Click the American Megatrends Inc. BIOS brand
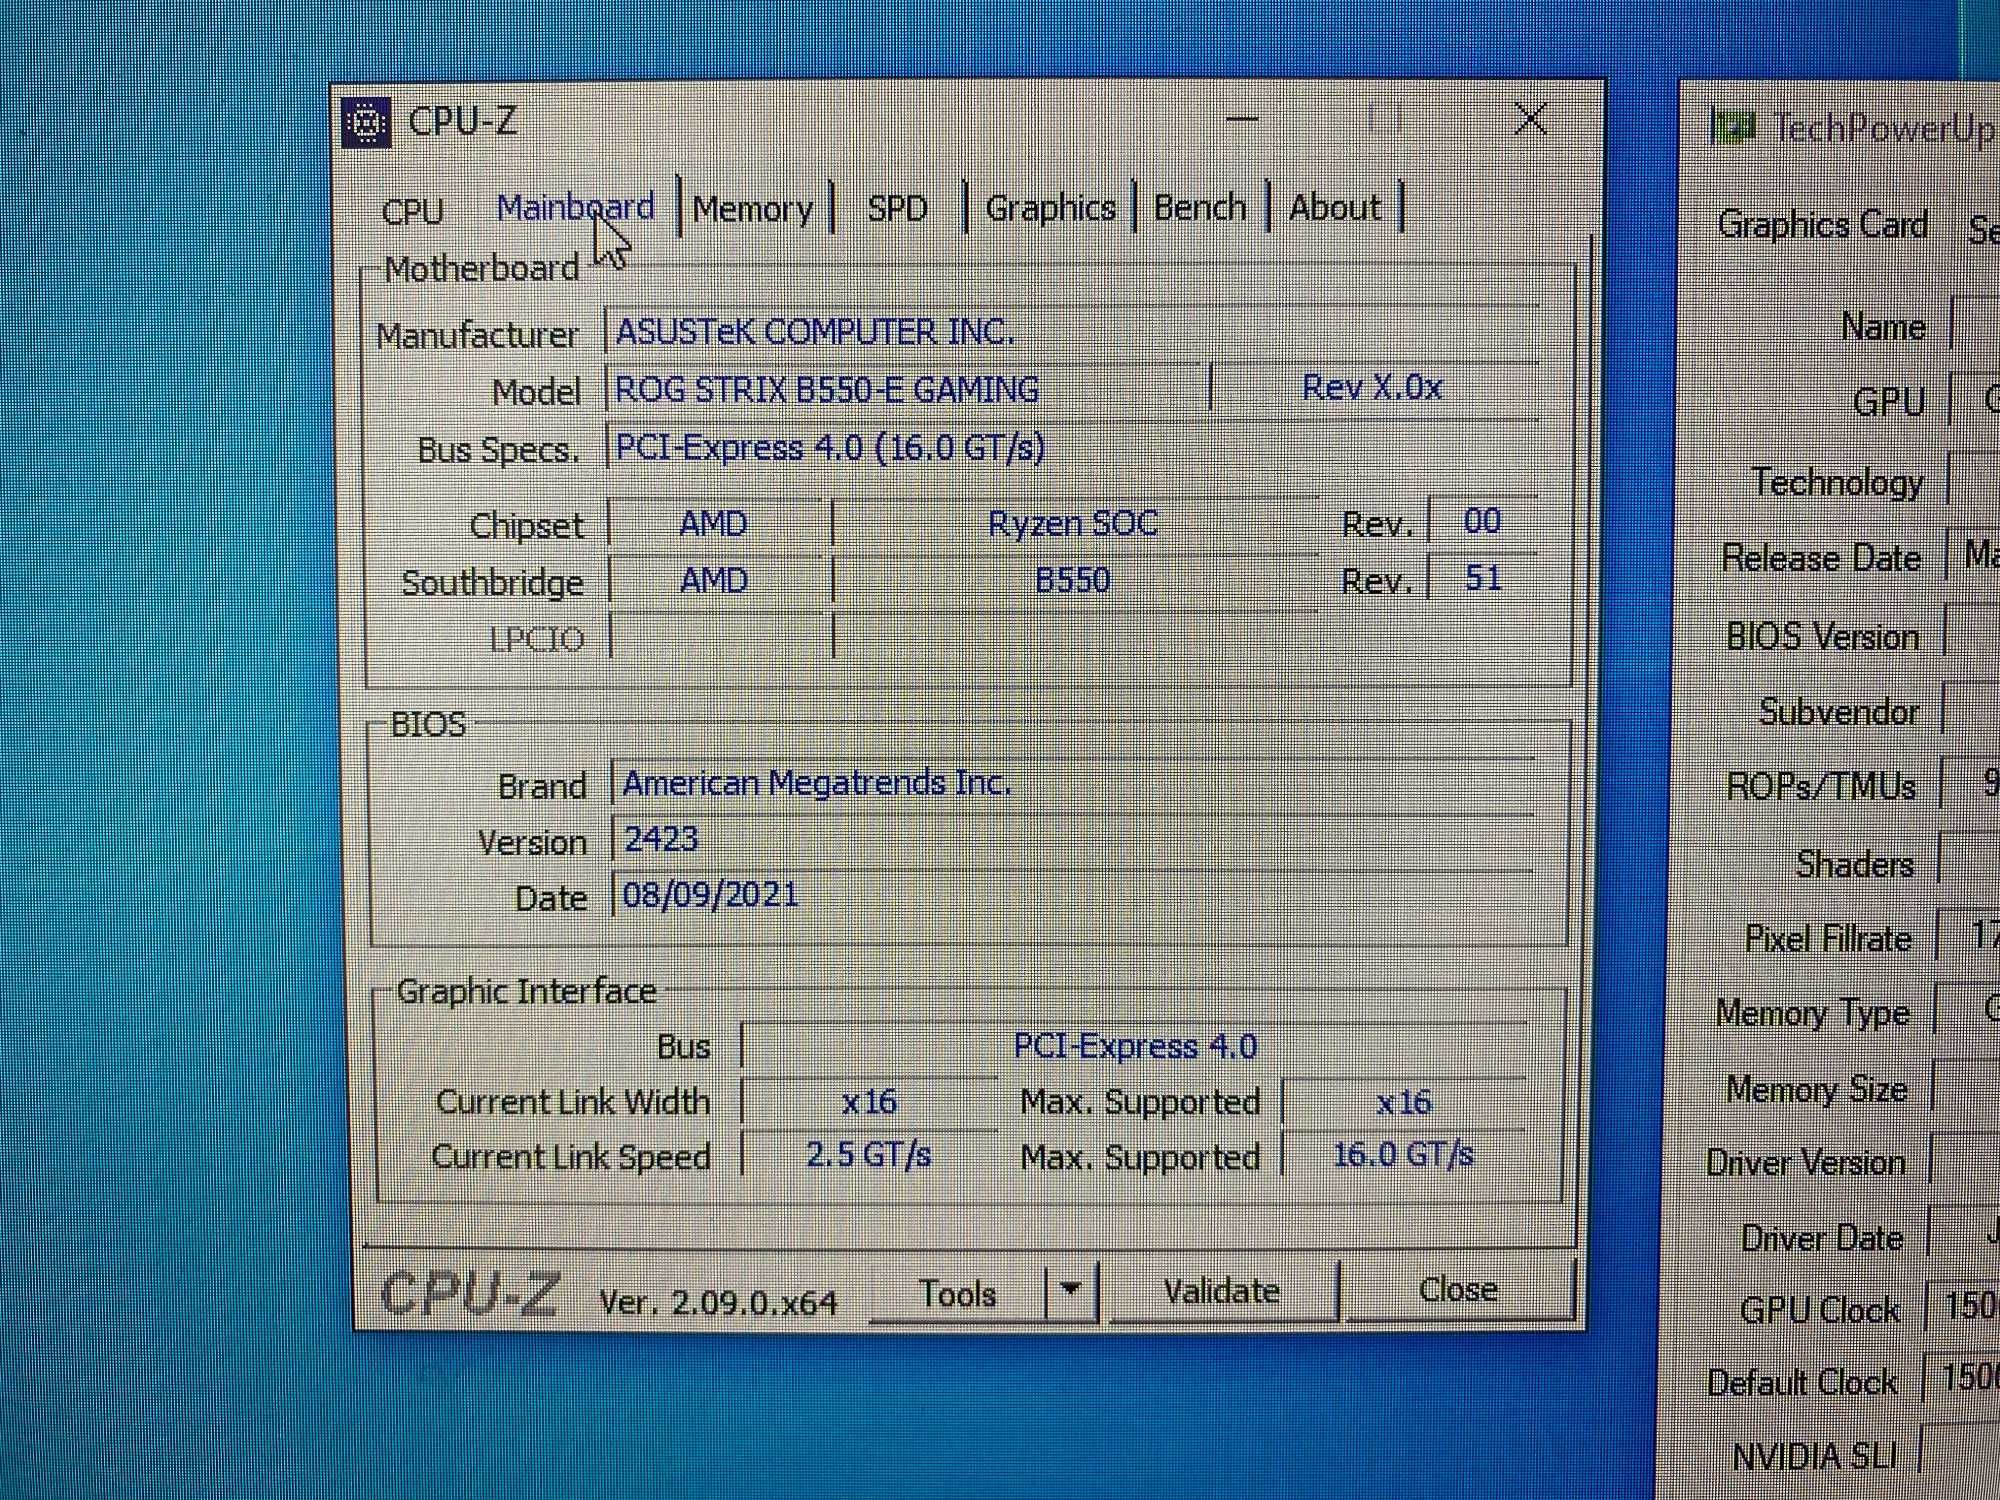The height and width of the screenshot is (1500, 2000). 1072,783
